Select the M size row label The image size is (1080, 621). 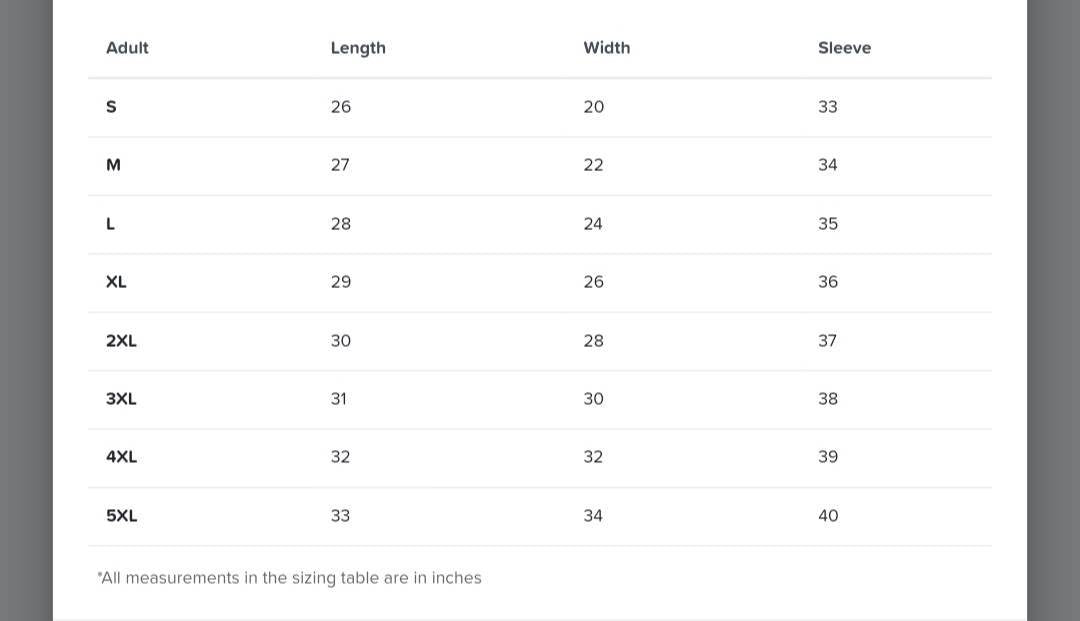point(113,165)
